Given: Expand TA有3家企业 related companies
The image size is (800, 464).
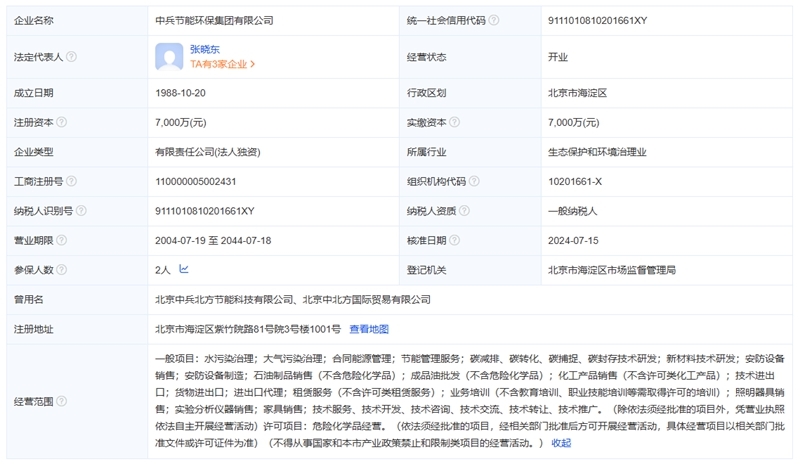Looking at the screenshot, I should (x=222, y=64).
